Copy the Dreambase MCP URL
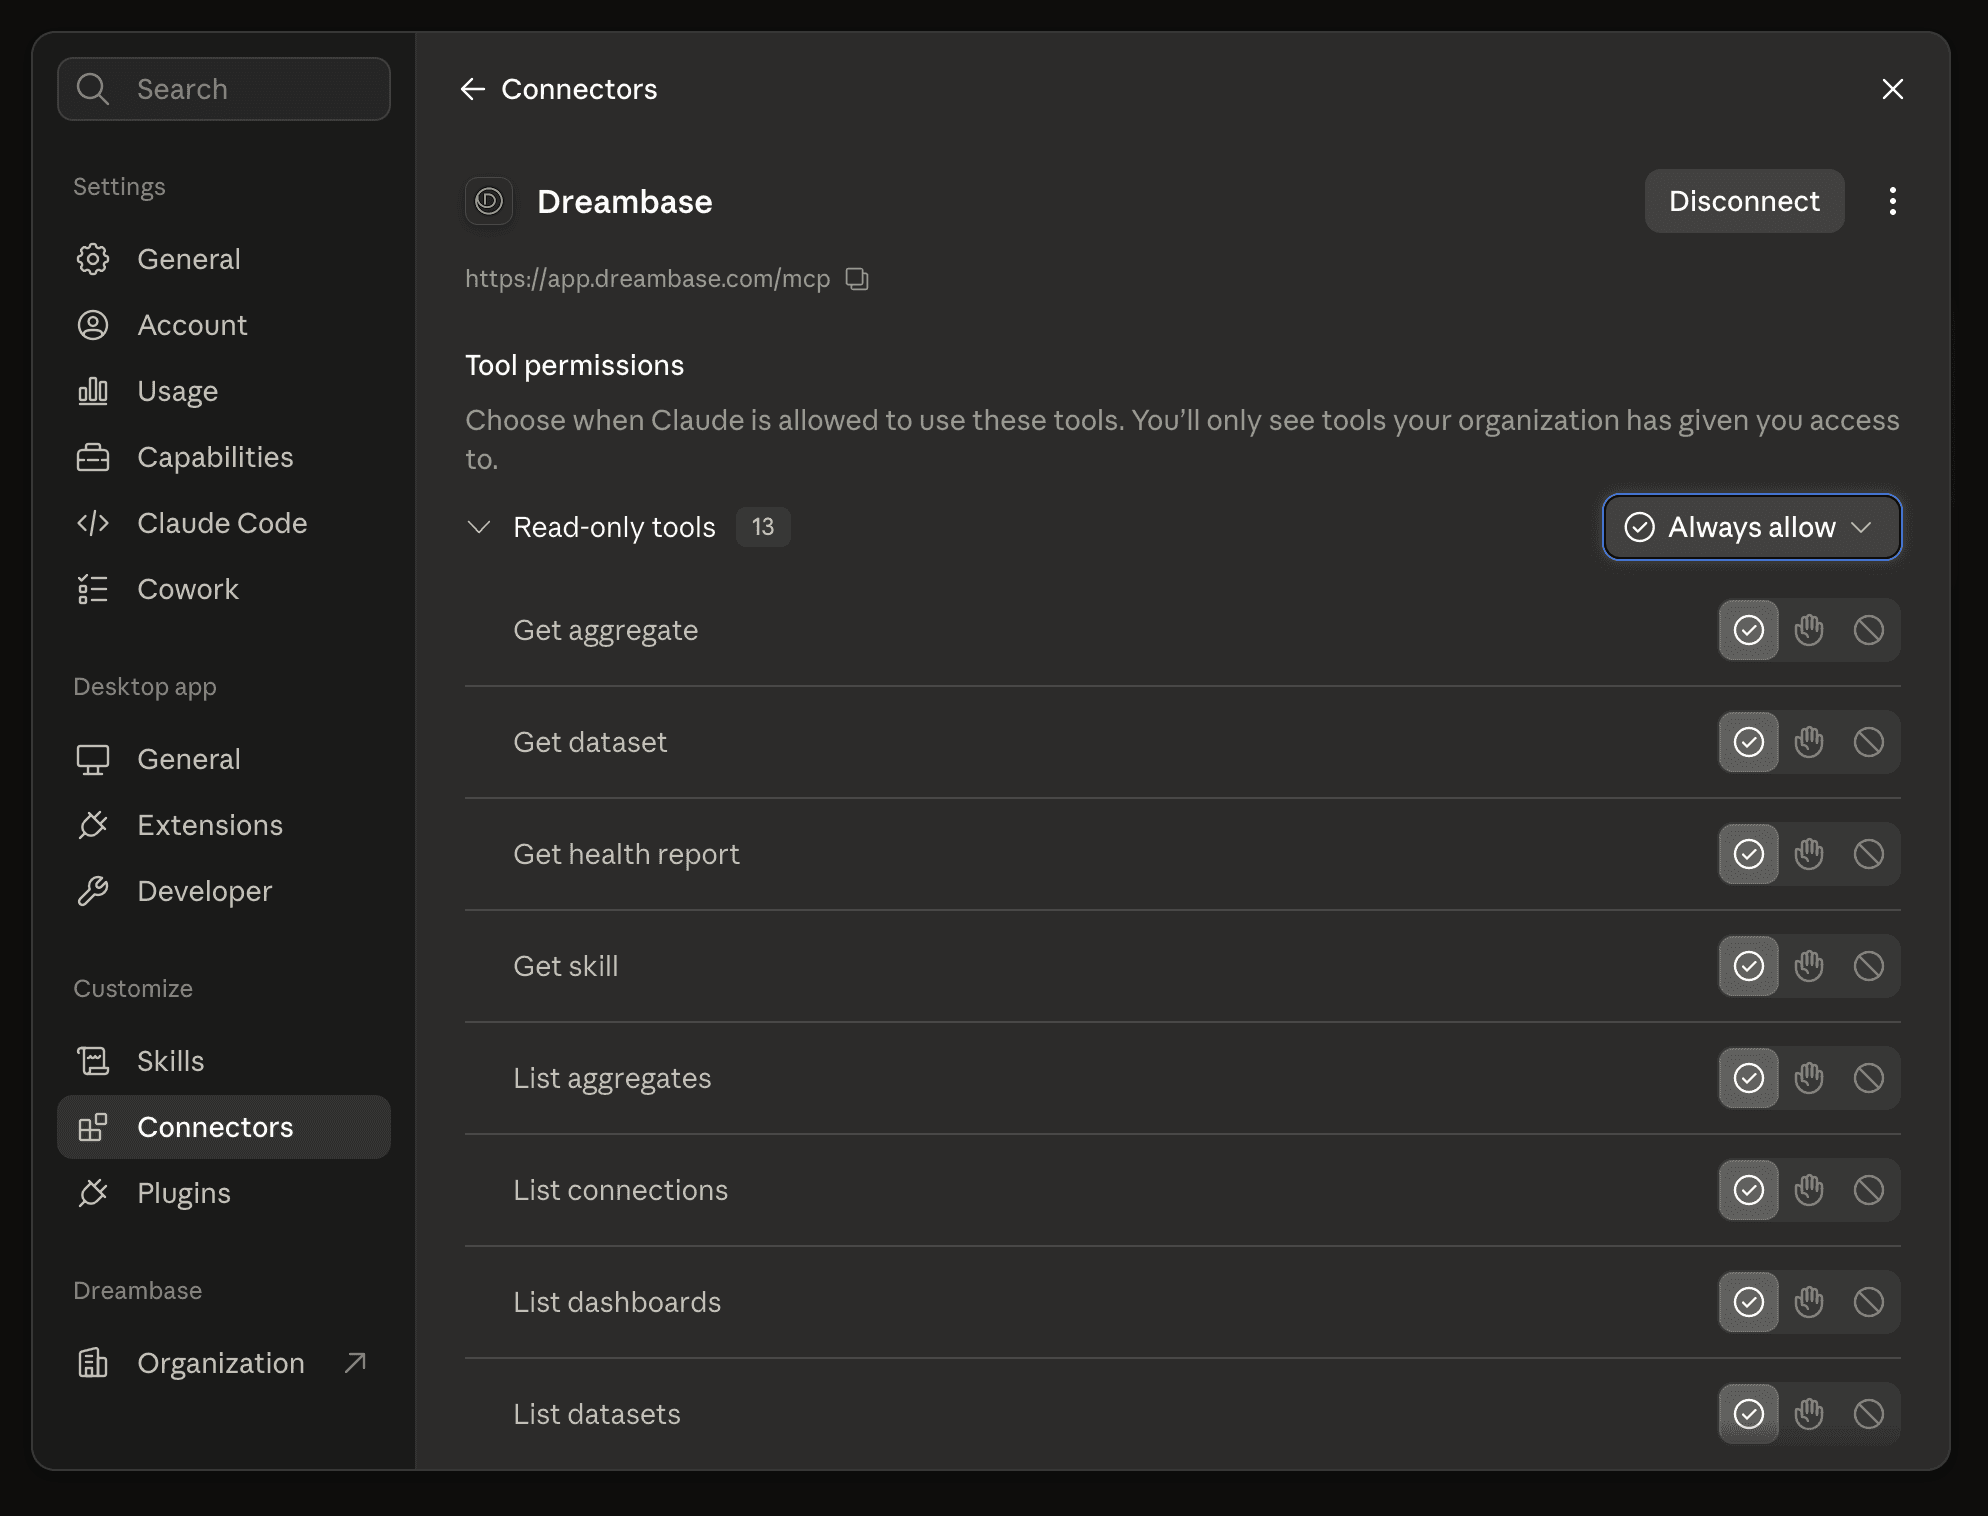 click(857, 279)
